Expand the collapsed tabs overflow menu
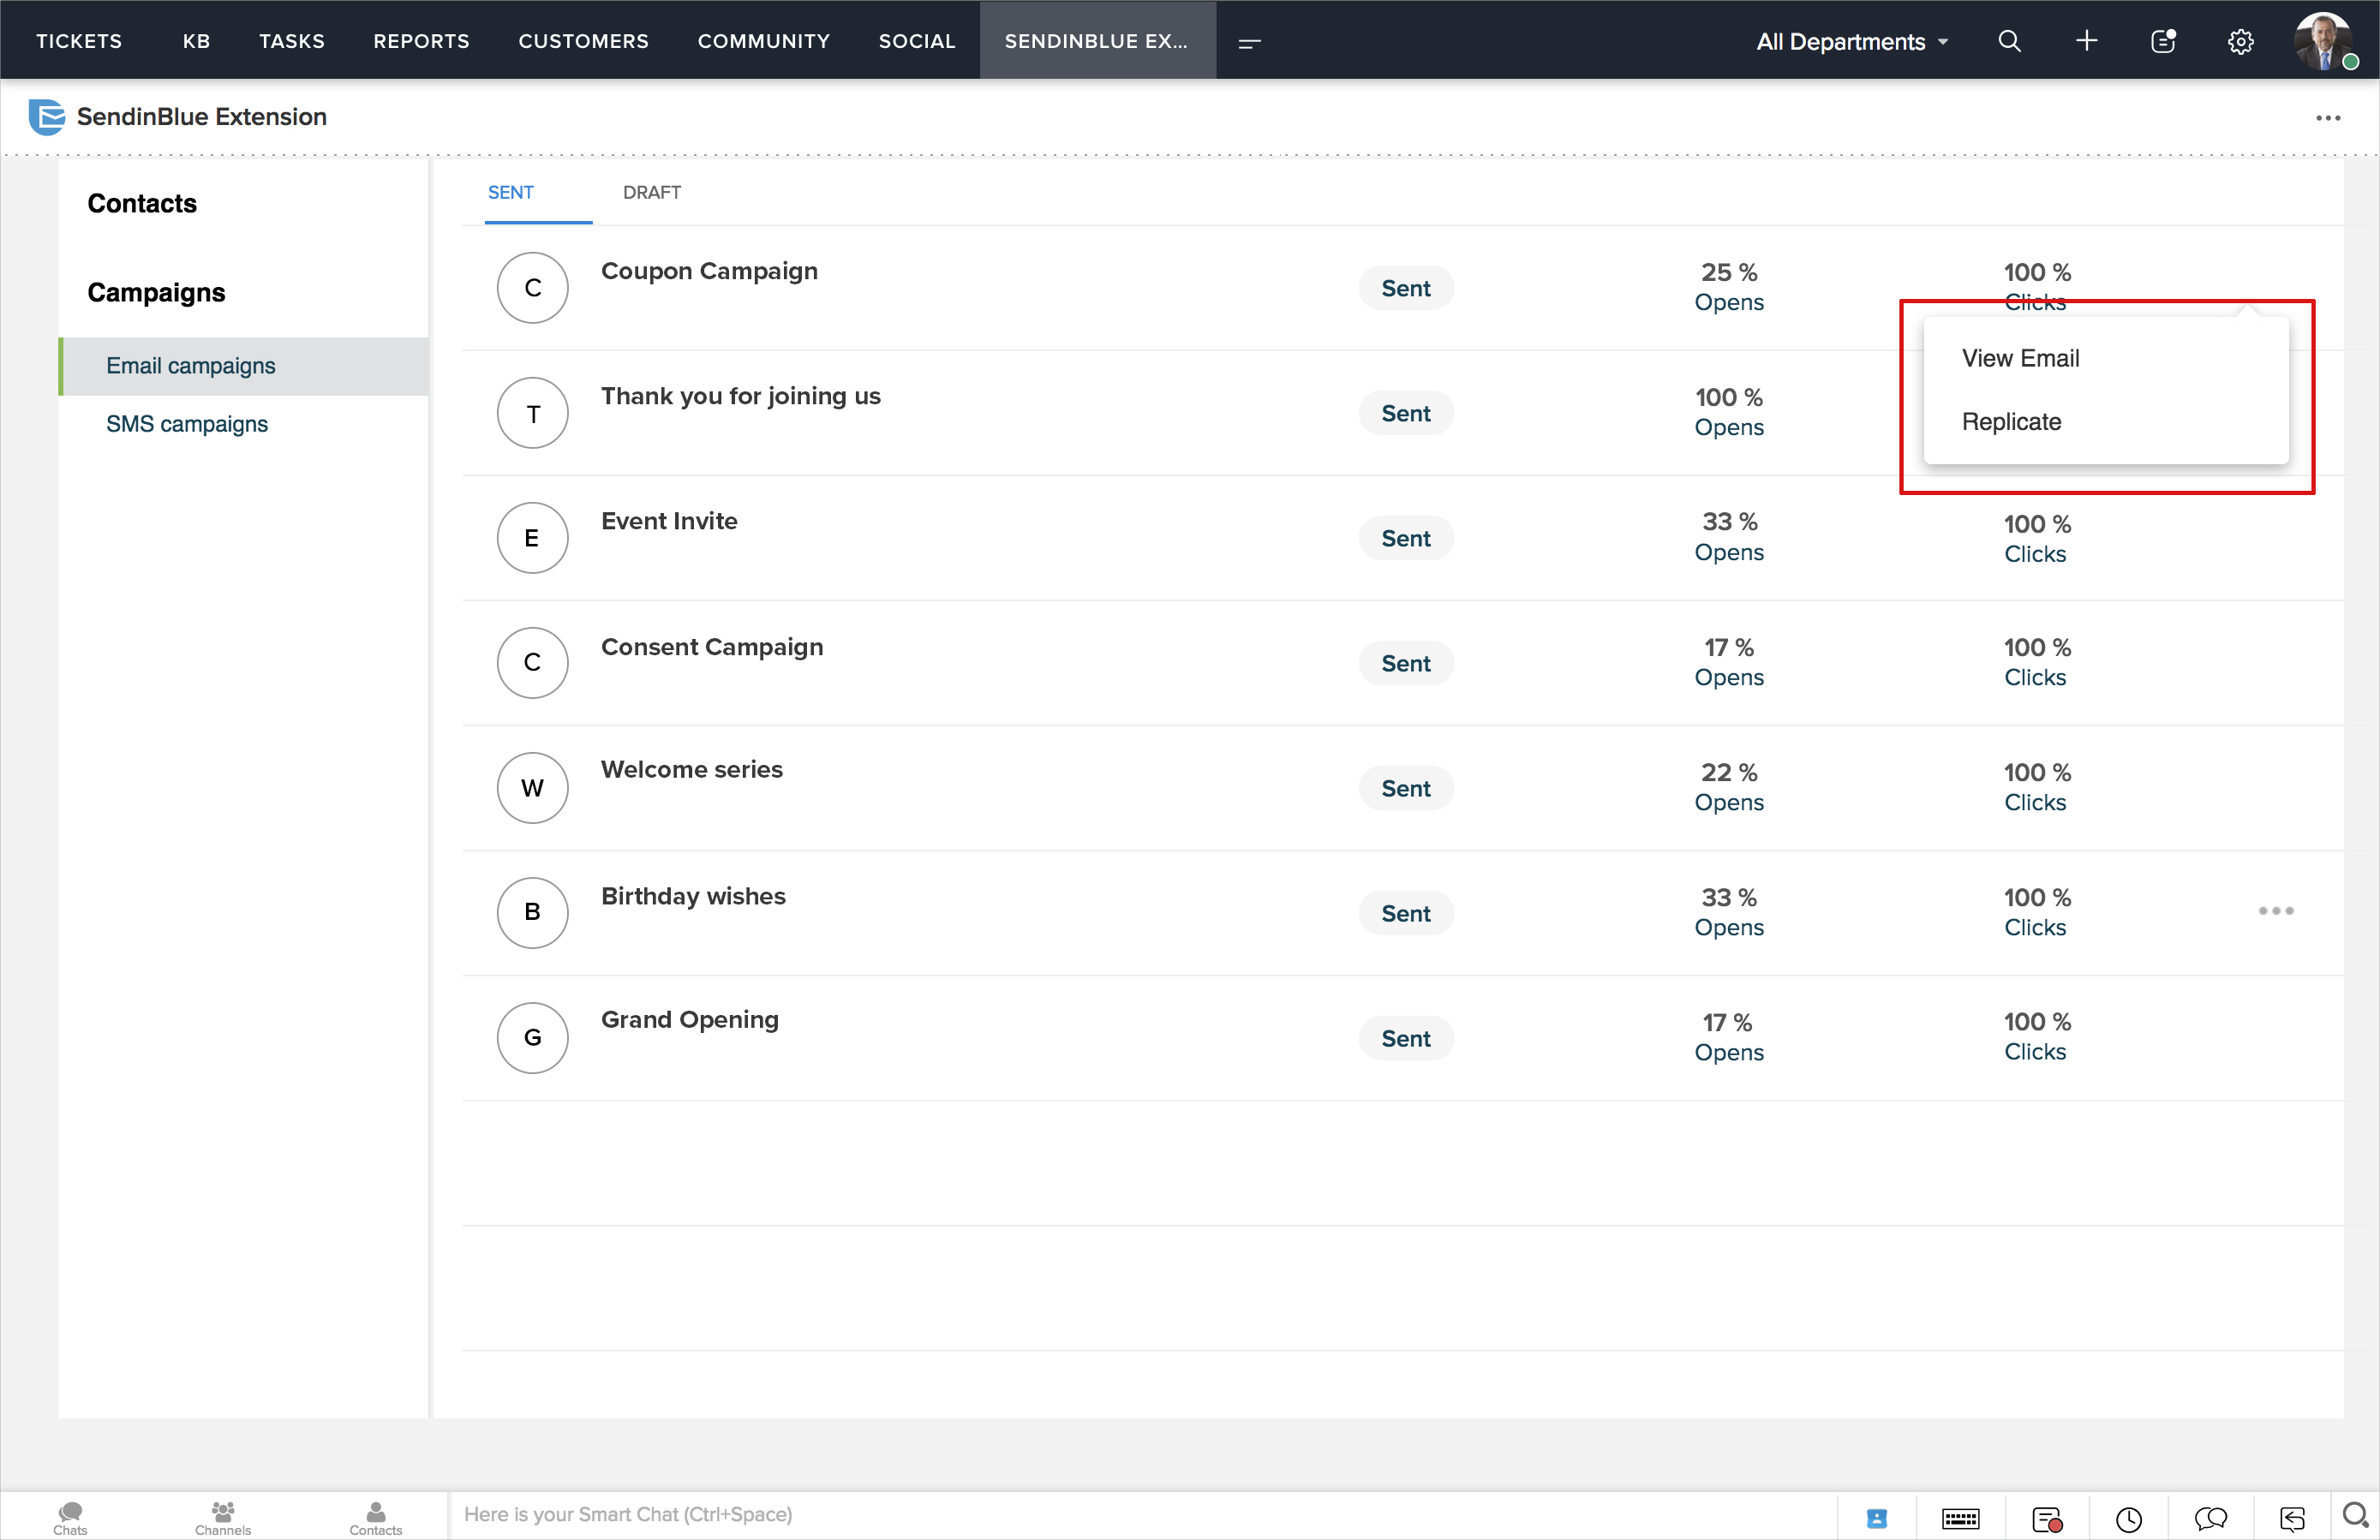Image resolution: width=2380 pixels, height=1540 pixels. tap(1249, 42)
